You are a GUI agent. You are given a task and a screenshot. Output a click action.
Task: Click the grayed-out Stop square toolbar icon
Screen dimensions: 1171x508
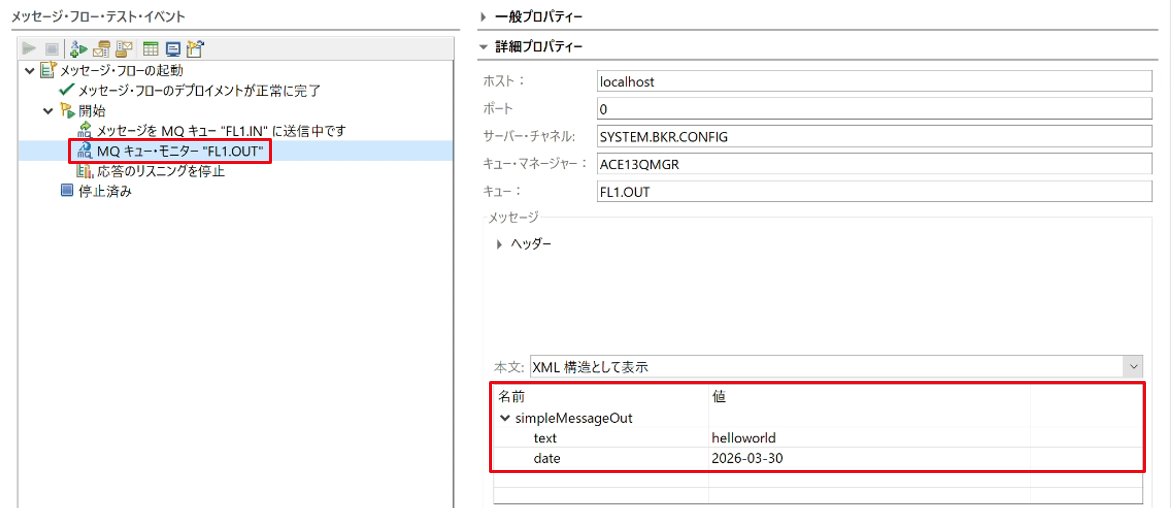[x=52, y=49]
